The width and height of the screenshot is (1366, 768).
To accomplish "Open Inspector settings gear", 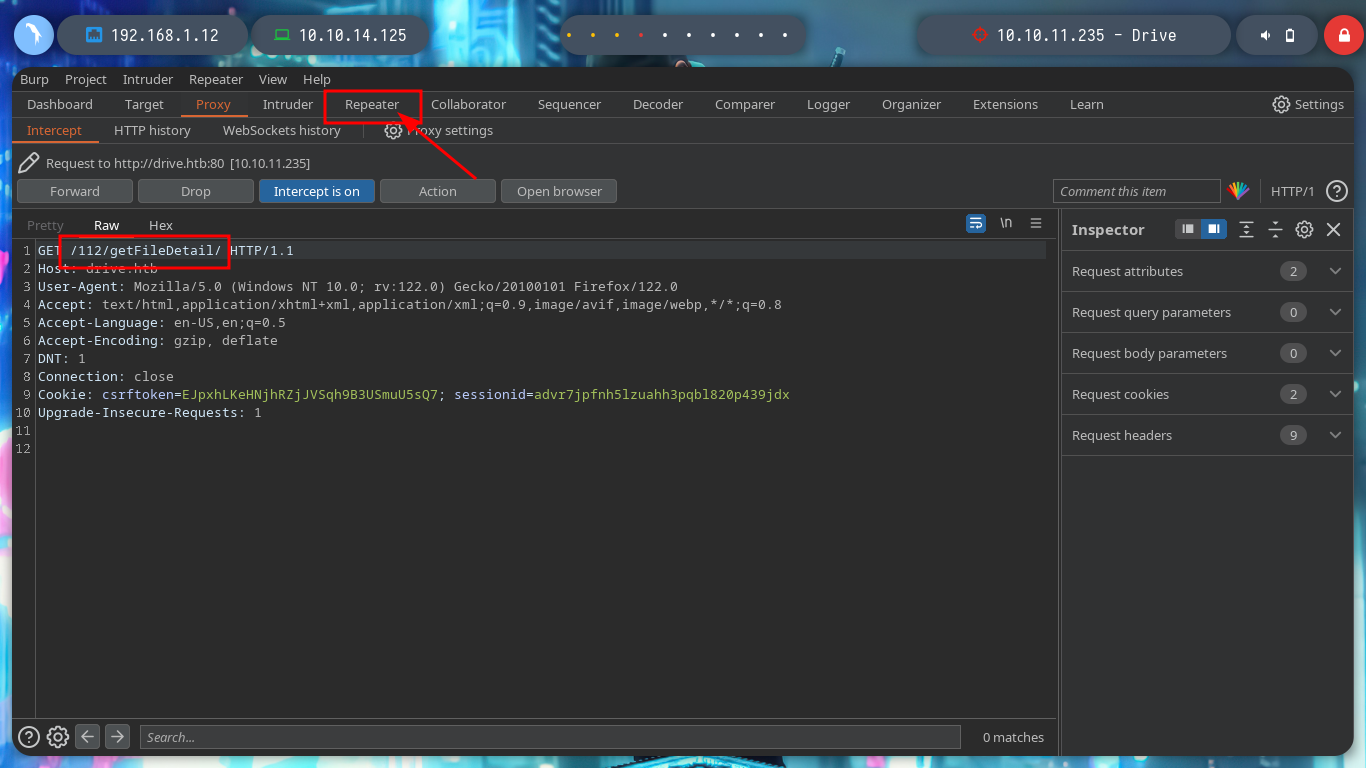I will click(1304, 229).
